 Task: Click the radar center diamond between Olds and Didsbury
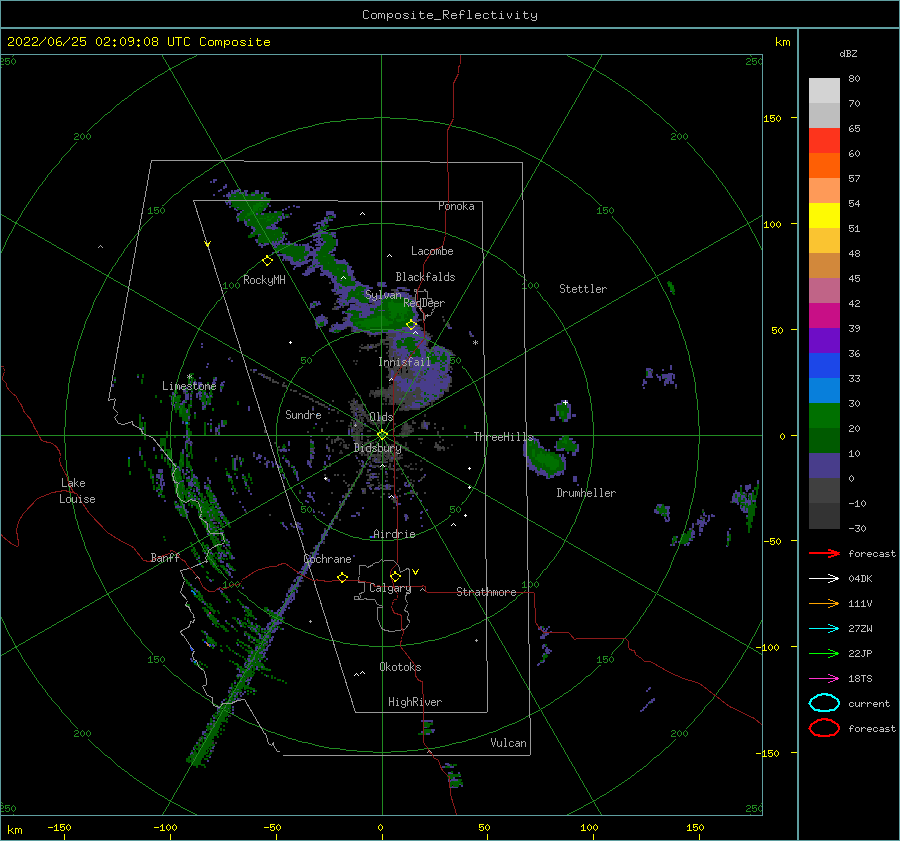tap(382, 435)
